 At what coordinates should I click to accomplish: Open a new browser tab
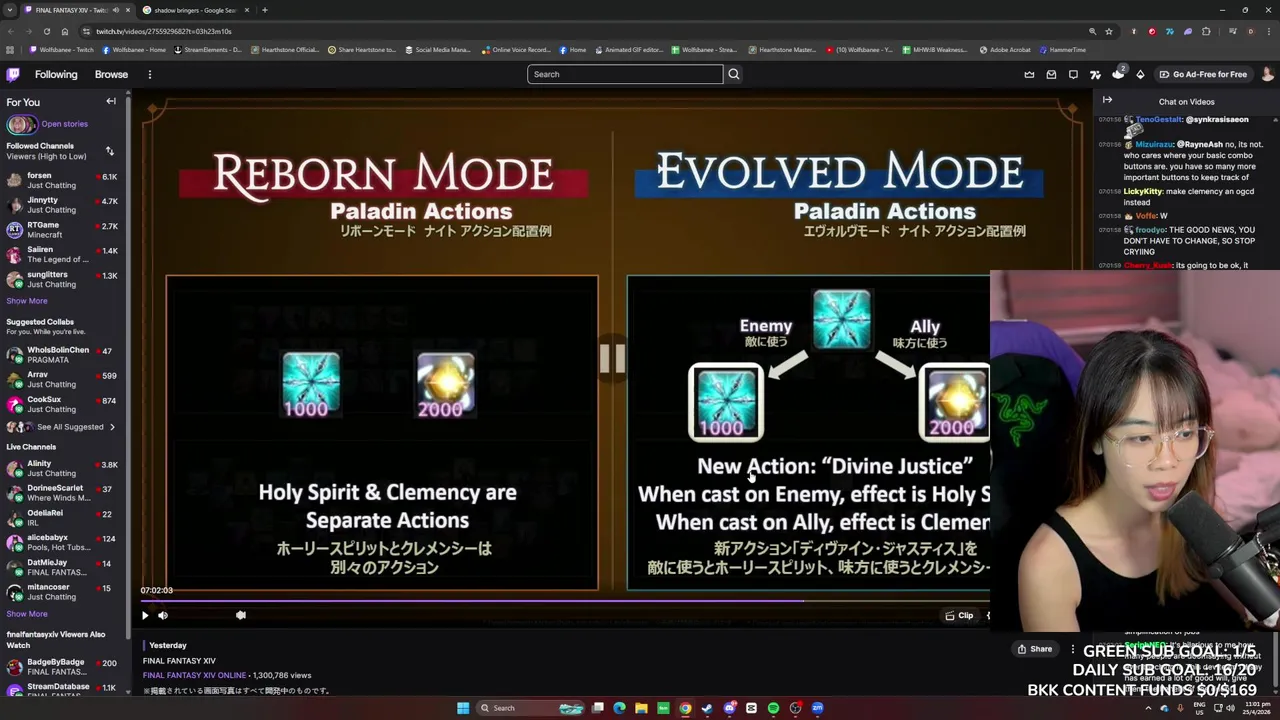click(x=264, y=10)
